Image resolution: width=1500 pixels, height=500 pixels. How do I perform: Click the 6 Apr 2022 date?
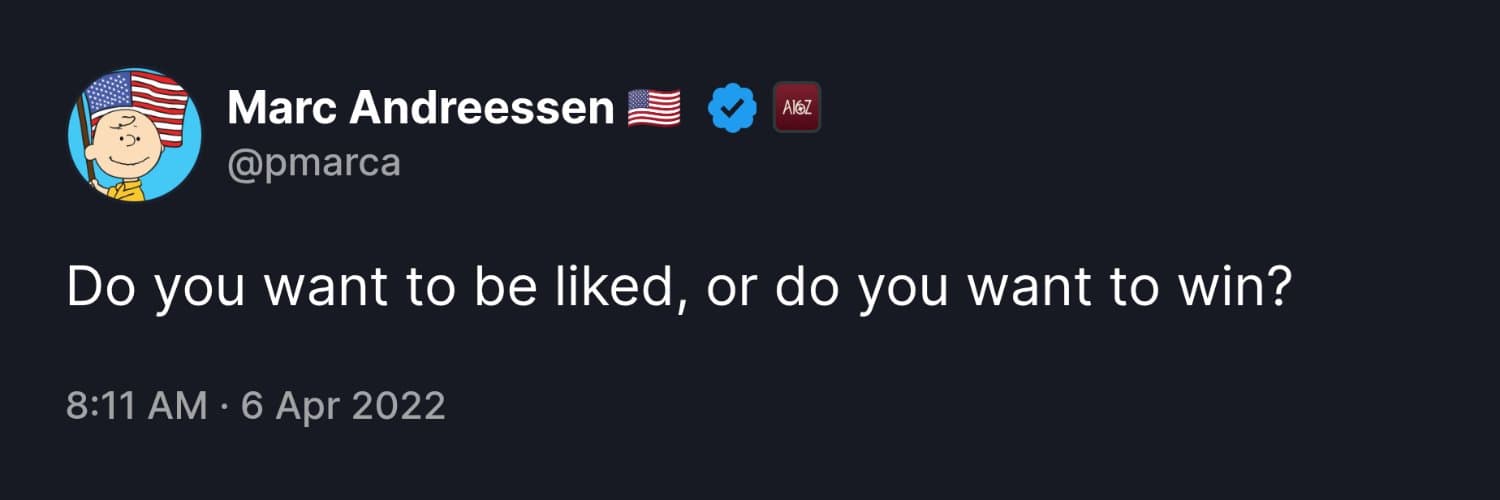pyautogui.click(x=343, y=407)
